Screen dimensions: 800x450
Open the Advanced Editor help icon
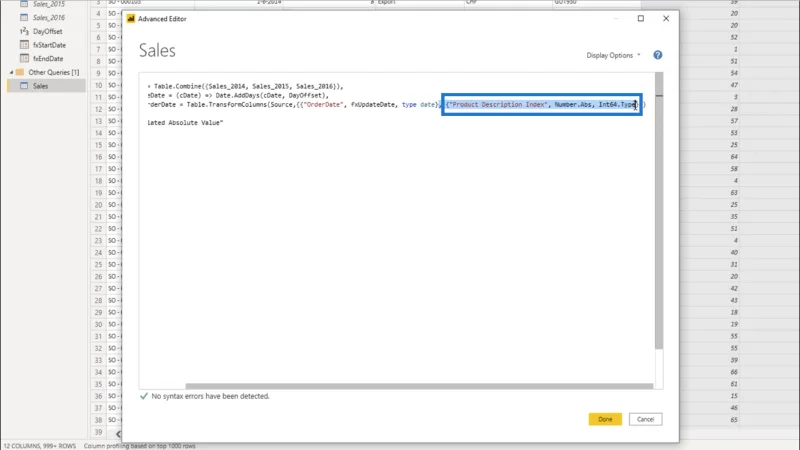pos(658,55)
